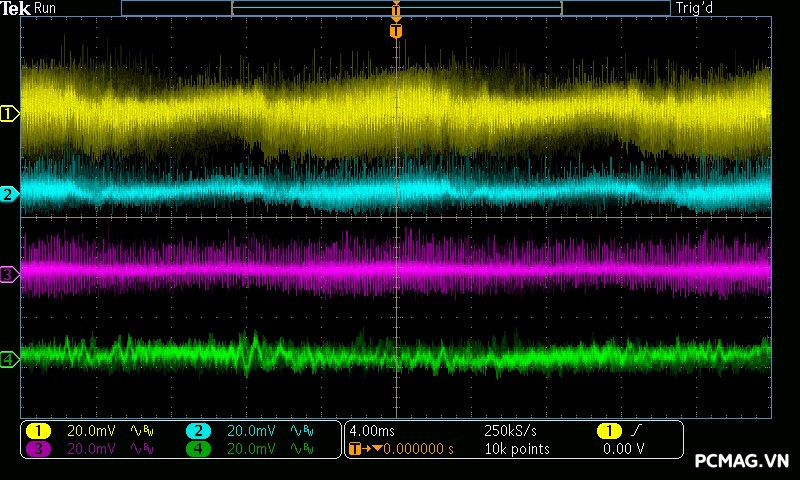800x480 pixels.
Task: Click the channel 4 green ground marker
Action: pos(9,359)
